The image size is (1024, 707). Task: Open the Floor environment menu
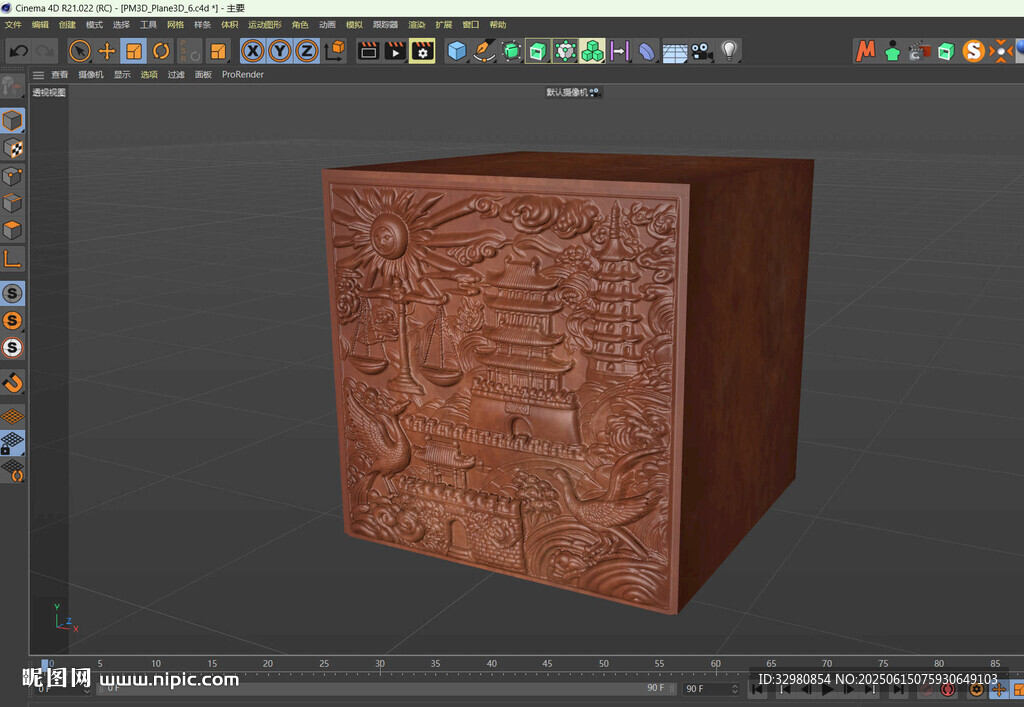[x=674, y=51]
